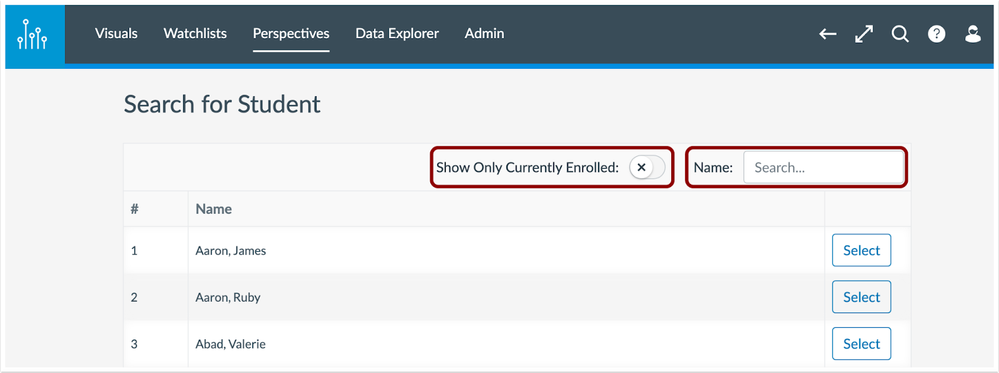Open the Admin menu
Image resolution: width=999 pixels, height=373 pixels.
(484, 34)
